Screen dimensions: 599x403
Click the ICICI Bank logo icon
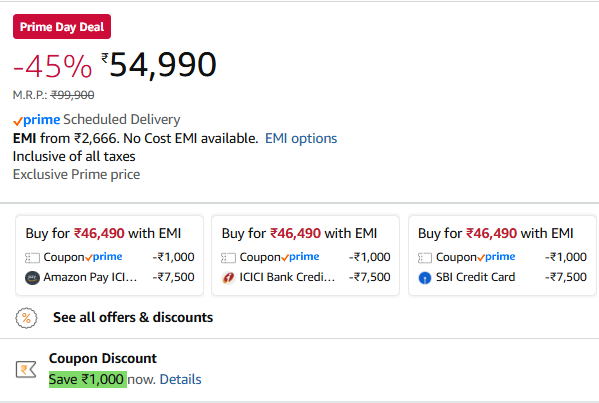tap(228, 278)
